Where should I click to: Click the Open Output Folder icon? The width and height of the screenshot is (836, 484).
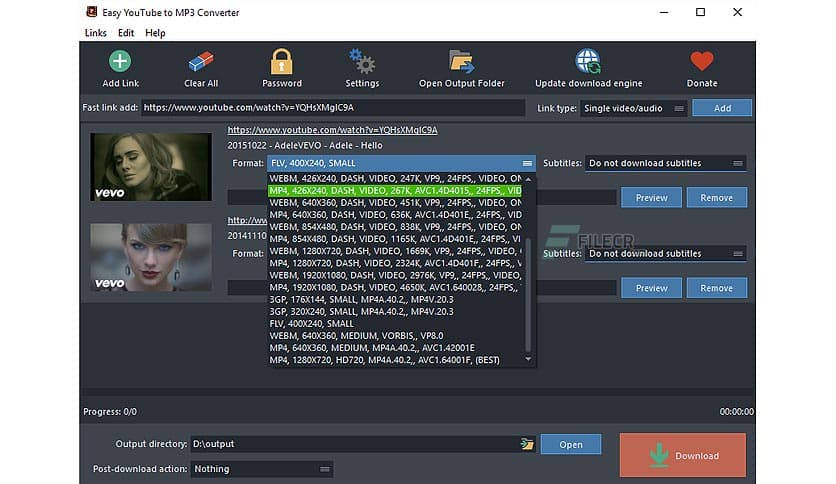[x=461, y=61]
